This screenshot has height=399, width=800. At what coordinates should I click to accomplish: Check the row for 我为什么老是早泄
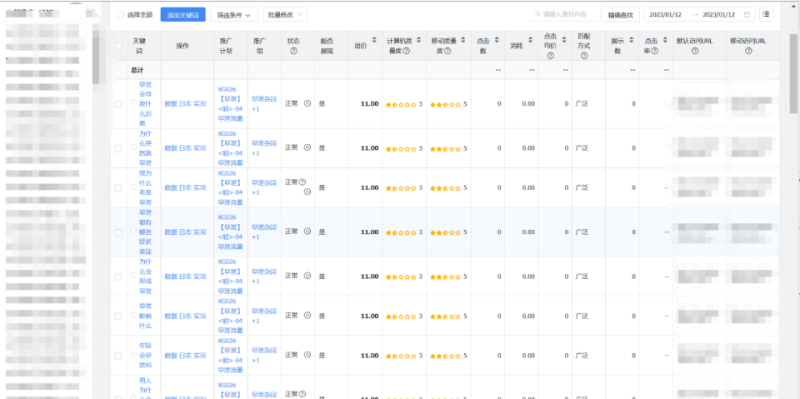(118, 188)
